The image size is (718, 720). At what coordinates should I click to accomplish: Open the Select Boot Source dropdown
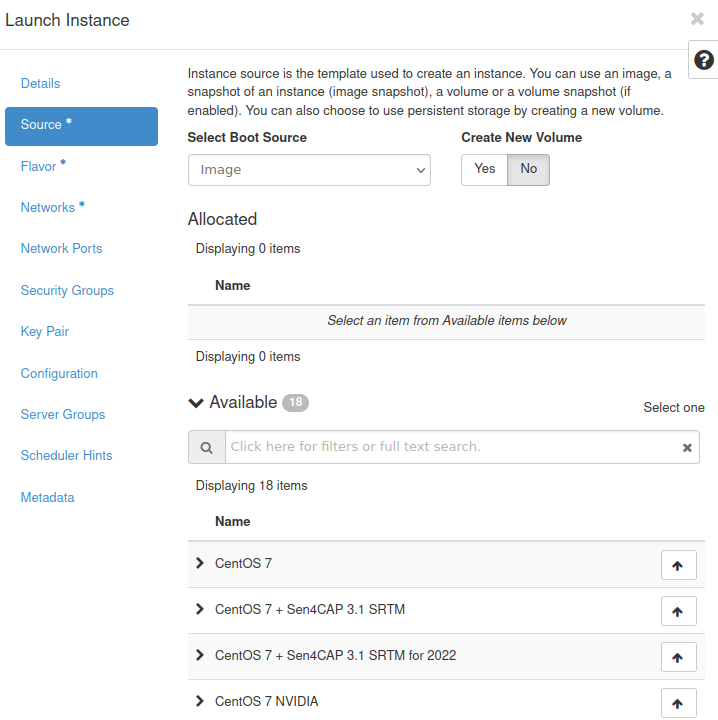coord(309,170)
